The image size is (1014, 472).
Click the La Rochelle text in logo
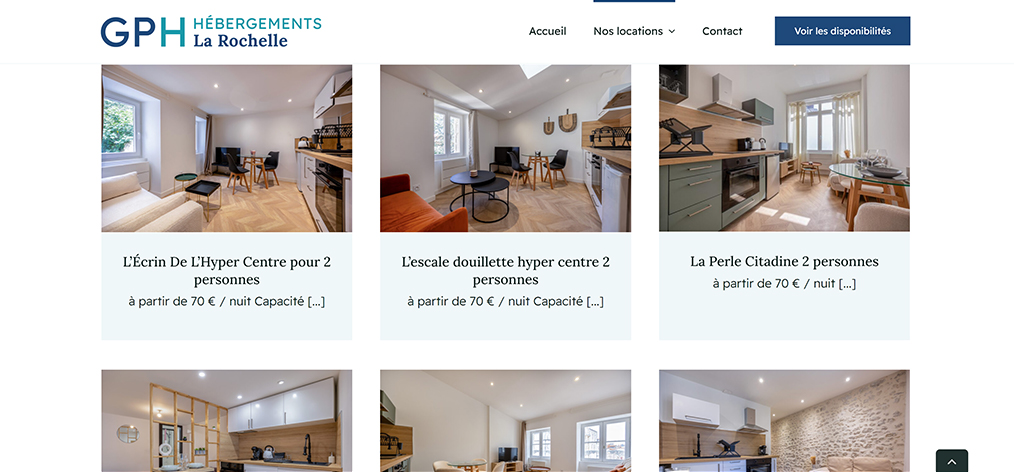[241, 40]
